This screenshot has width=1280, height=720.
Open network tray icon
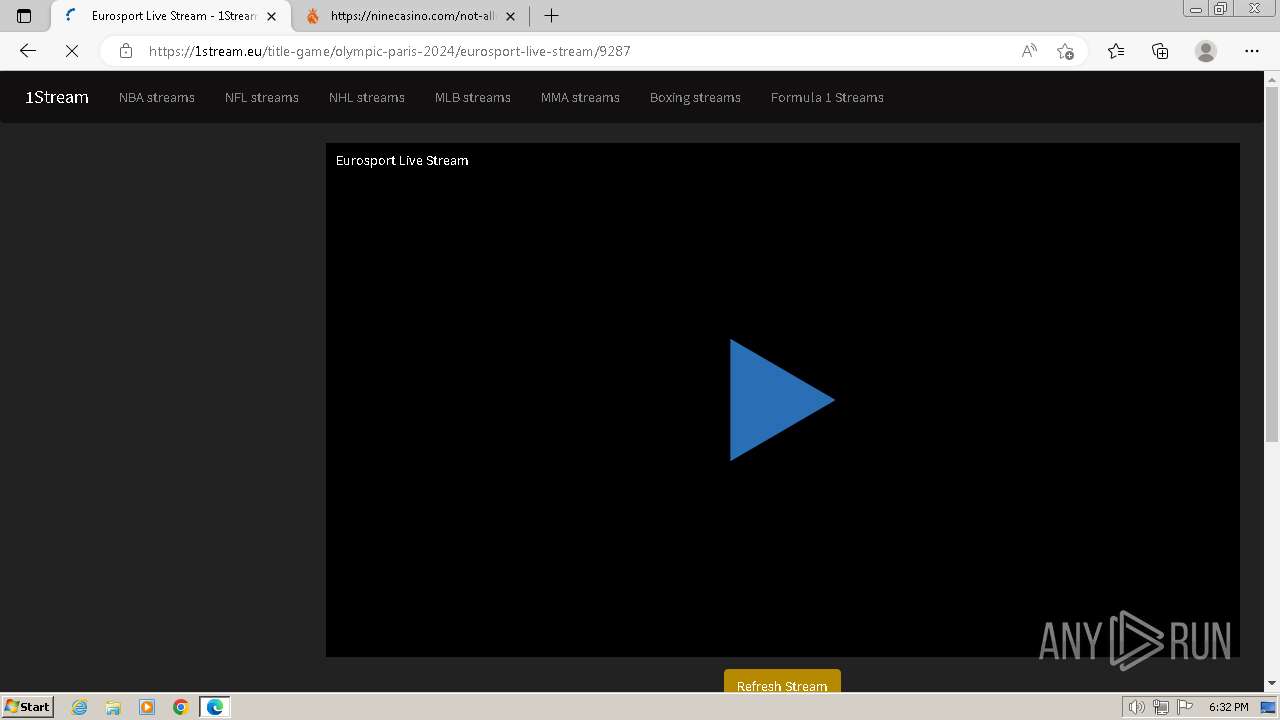pyautogui.click(x=1161, y=707)
